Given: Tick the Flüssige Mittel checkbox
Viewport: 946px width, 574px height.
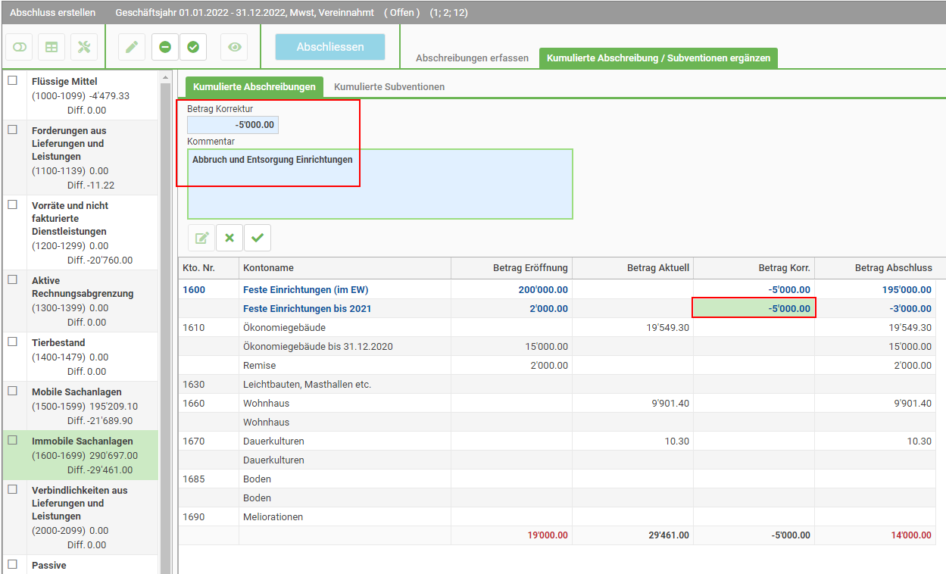Looking at the screenshot, I should pyautogui.click(x=13, y=81).
